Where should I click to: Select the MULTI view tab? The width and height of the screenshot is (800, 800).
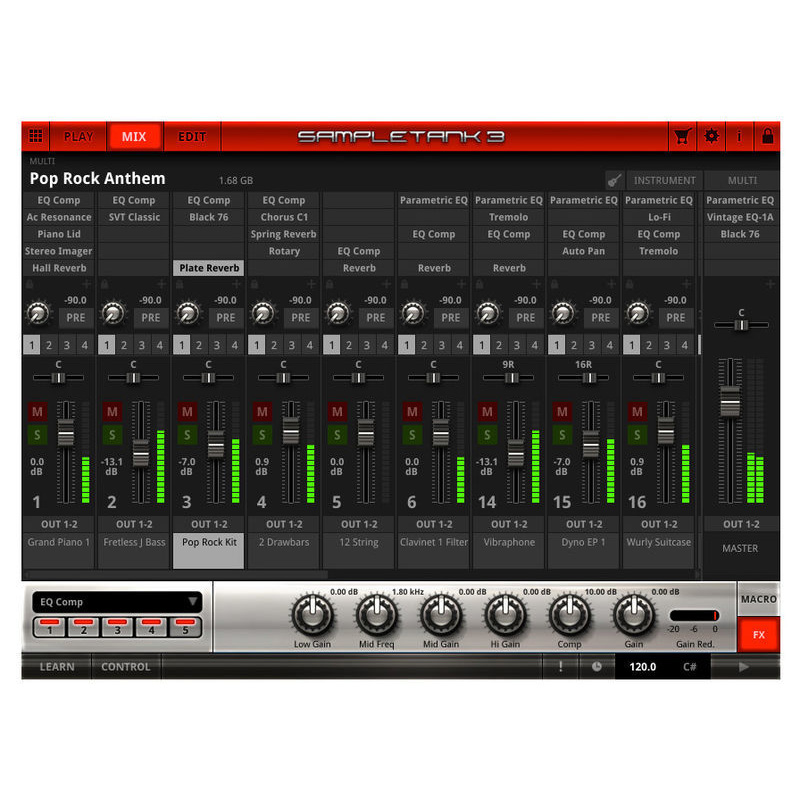point(742,180)
